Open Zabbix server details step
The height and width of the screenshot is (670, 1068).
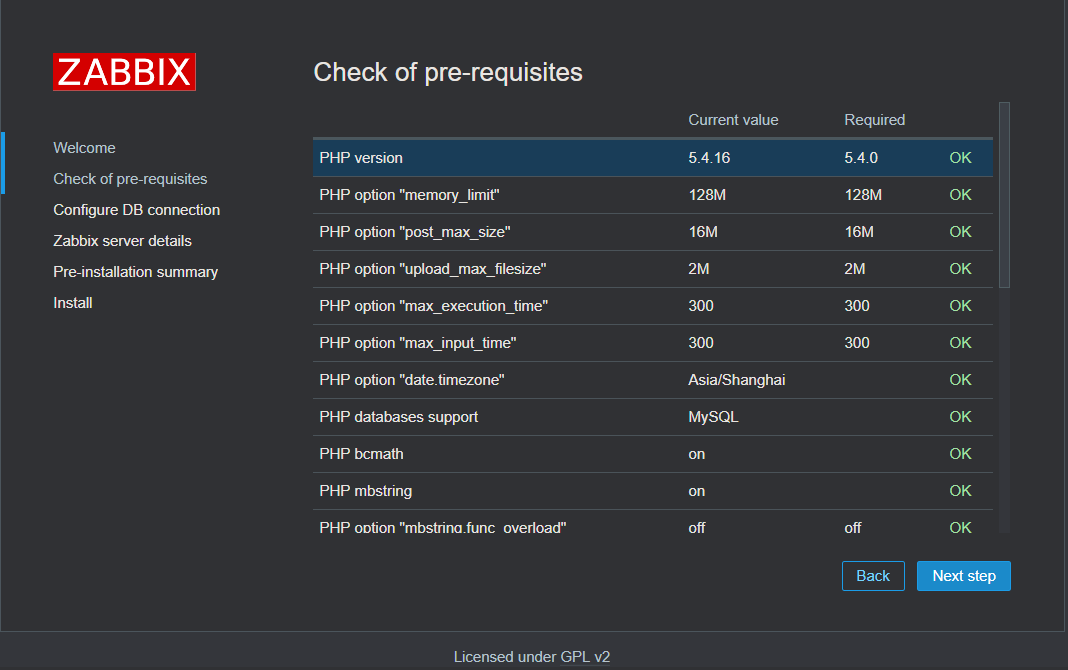[122, 241]
